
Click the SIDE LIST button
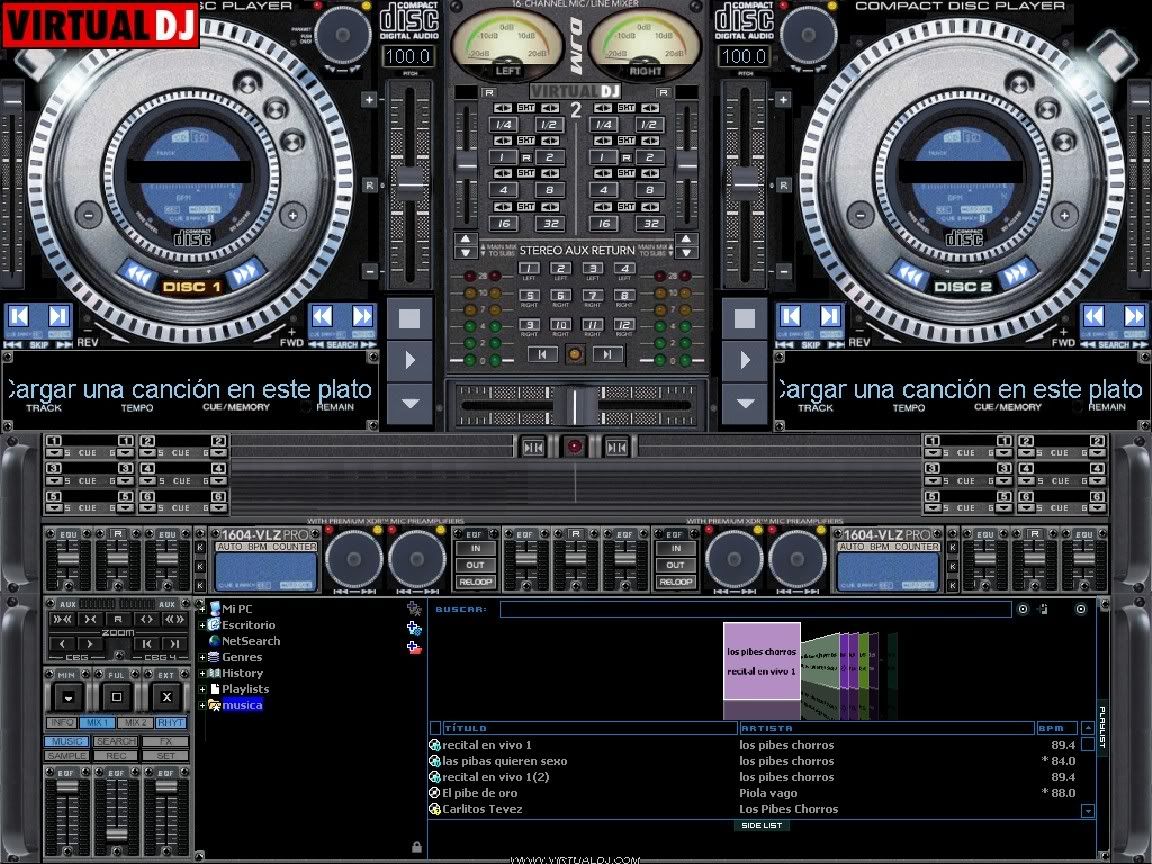click(761, 826)
